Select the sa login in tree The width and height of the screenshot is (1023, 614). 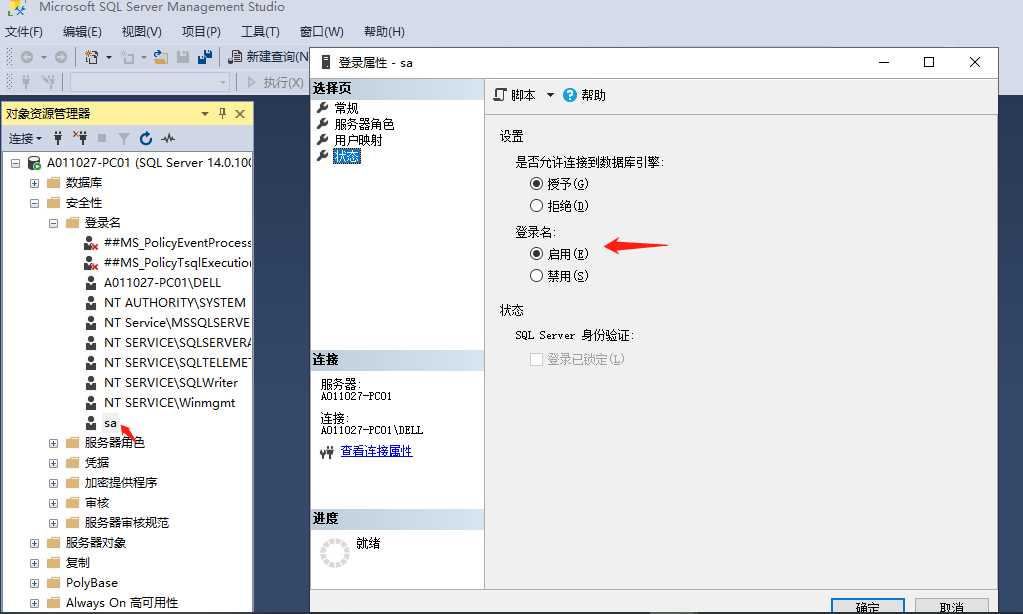[x=110, y=423]
